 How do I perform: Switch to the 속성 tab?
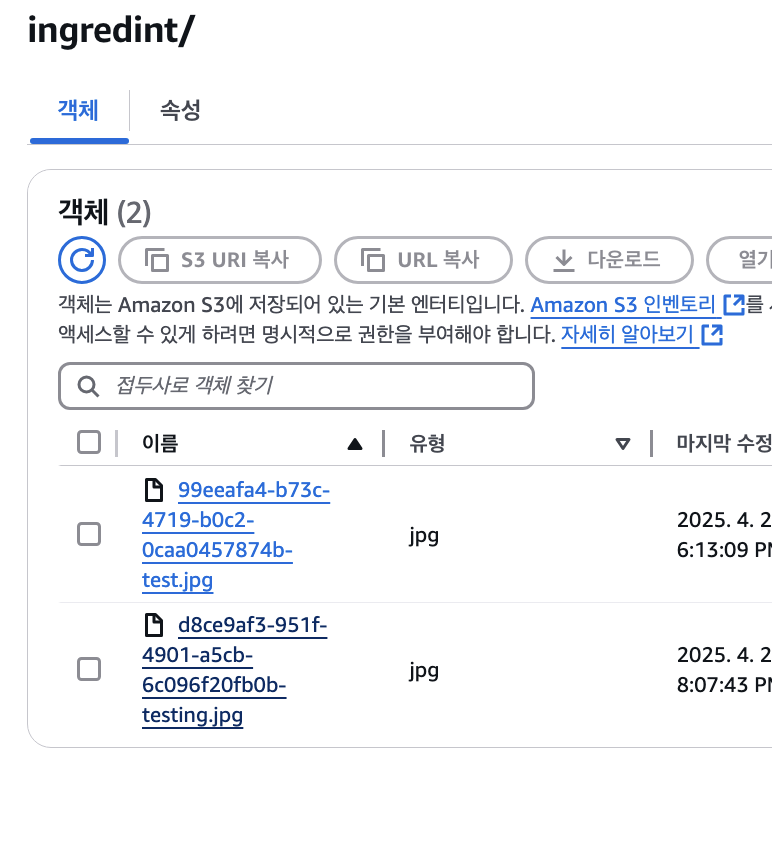click(x=180, y=110)
